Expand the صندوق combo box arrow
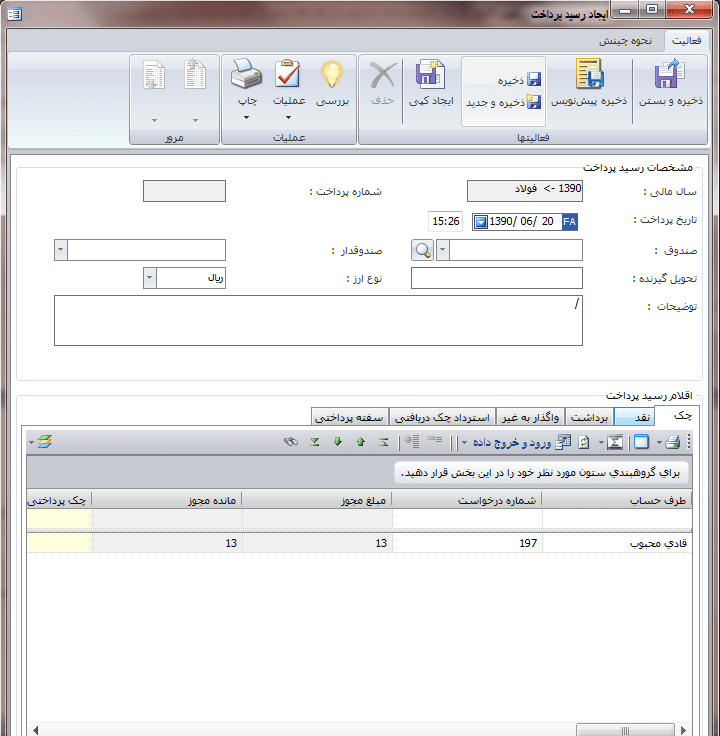Screen dimensions: 720x736 444,250
